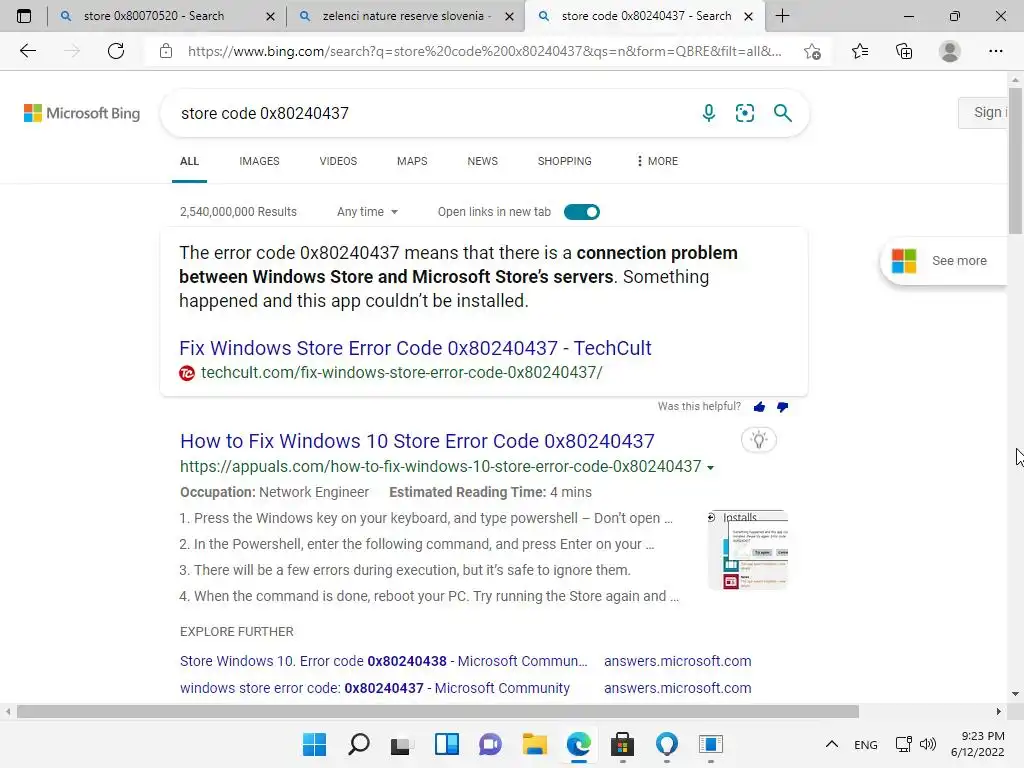
Task: Open Microsoft Store from taskbar
Action: (x=622, y=744)
